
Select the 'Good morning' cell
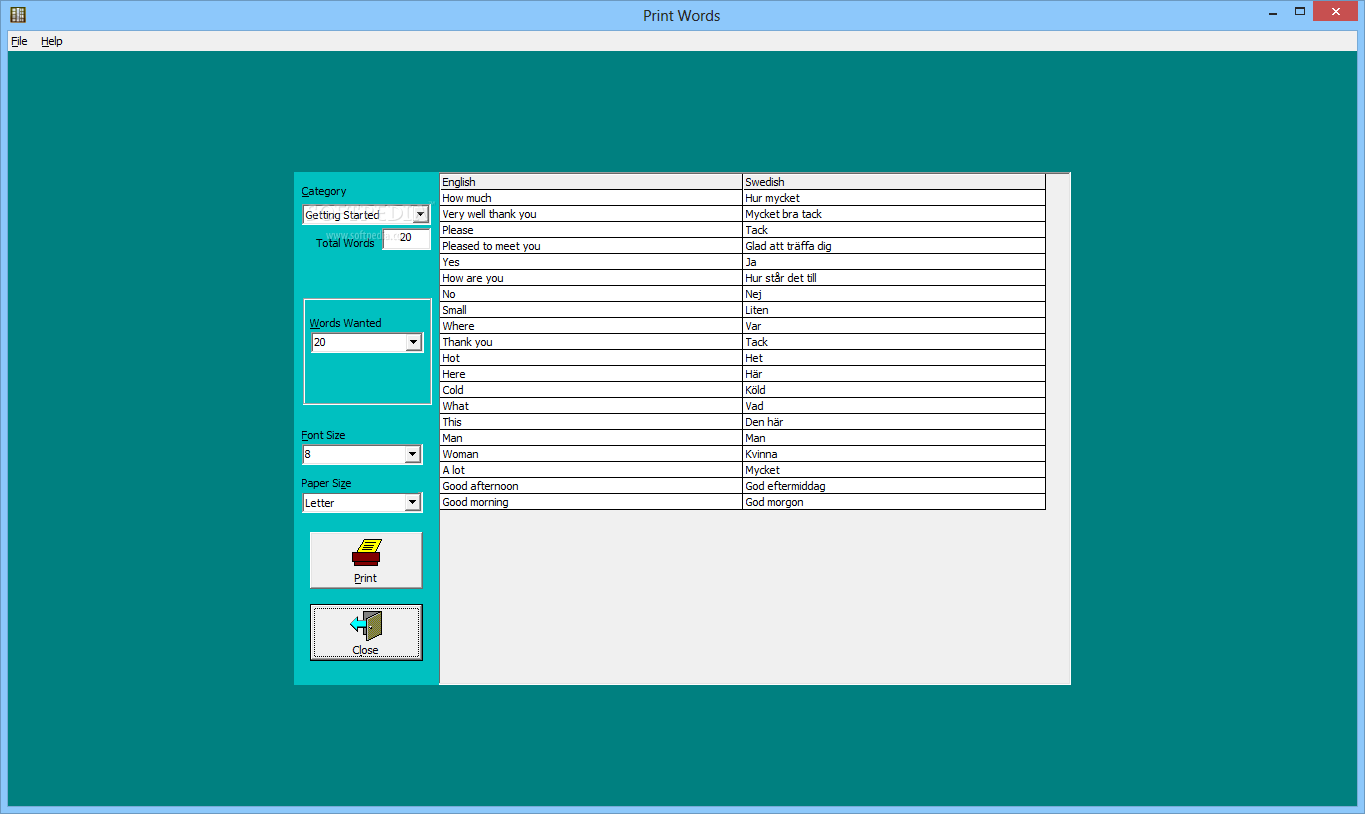(x=591, y=502)
